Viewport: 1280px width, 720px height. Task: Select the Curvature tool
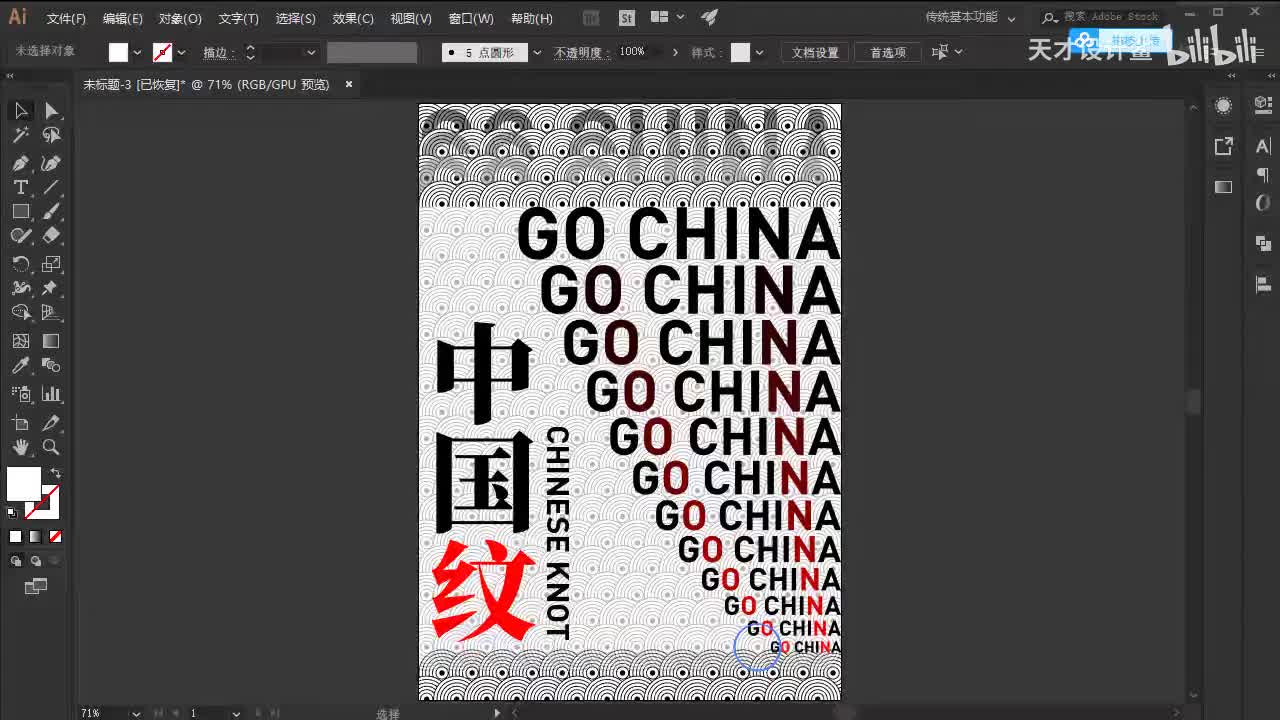(x=51, y=163)
